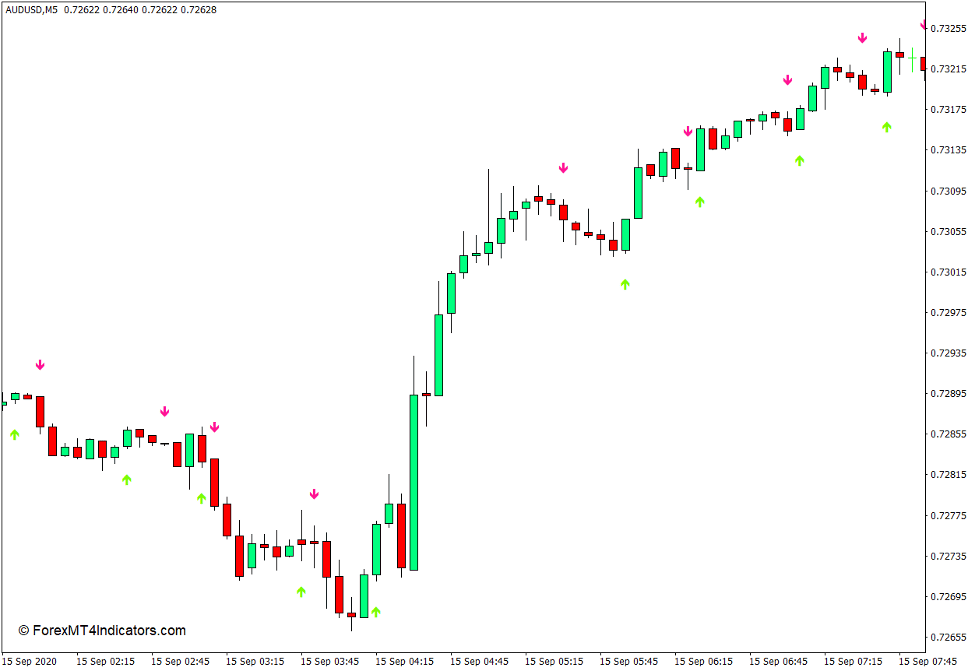Click the lowest green up arrow on the chart
Viewport: 977px width, 672px height.
click(x=376, y=611)
